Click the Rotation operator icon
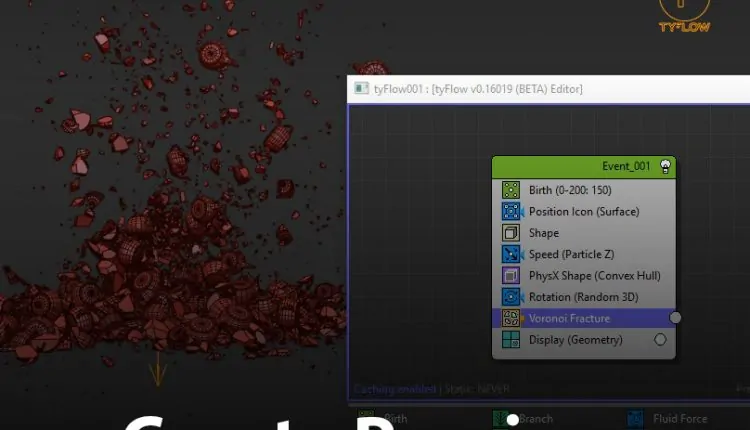The height and width of the screenshot is (430, 750). [510, 297]
